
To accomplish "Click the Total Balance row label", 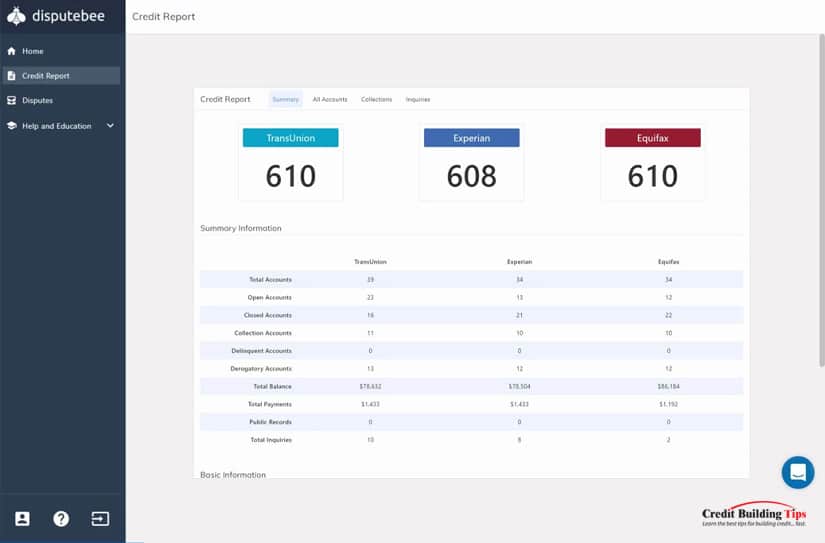I will click(x=273, y=386).
